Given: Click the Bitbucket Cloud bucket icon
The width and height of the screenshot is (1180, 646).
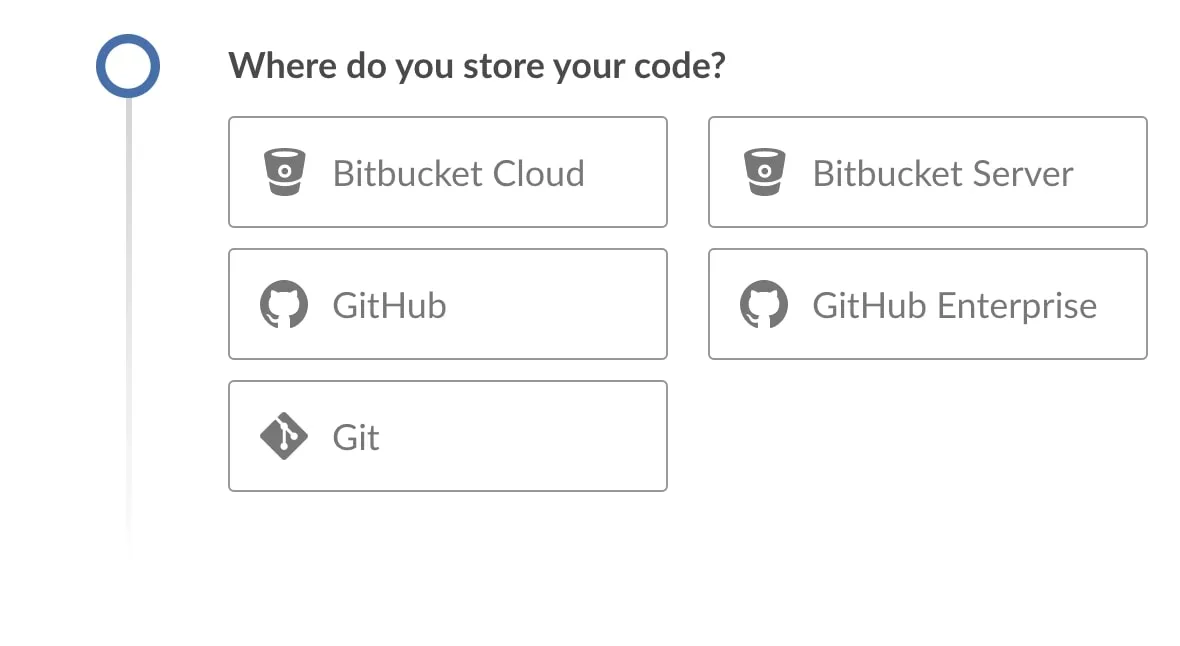Looking at the screenshot, I should (284, 172).
